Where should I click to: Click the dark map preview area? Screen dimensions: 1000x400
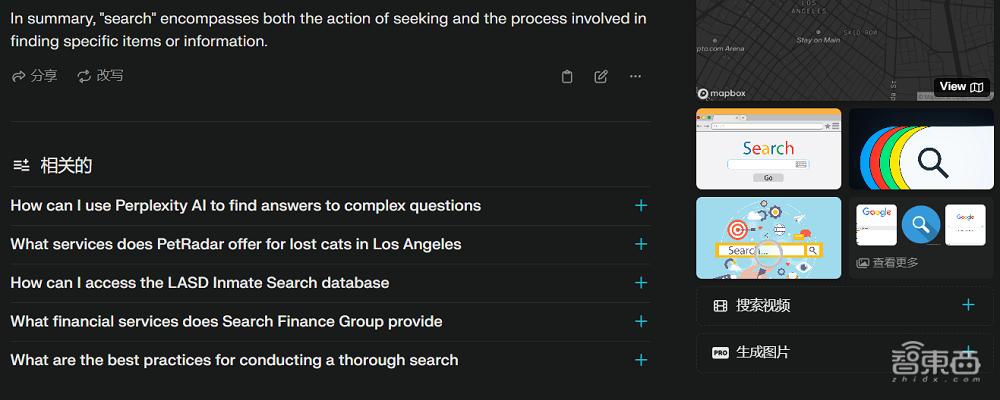point(845,45)
